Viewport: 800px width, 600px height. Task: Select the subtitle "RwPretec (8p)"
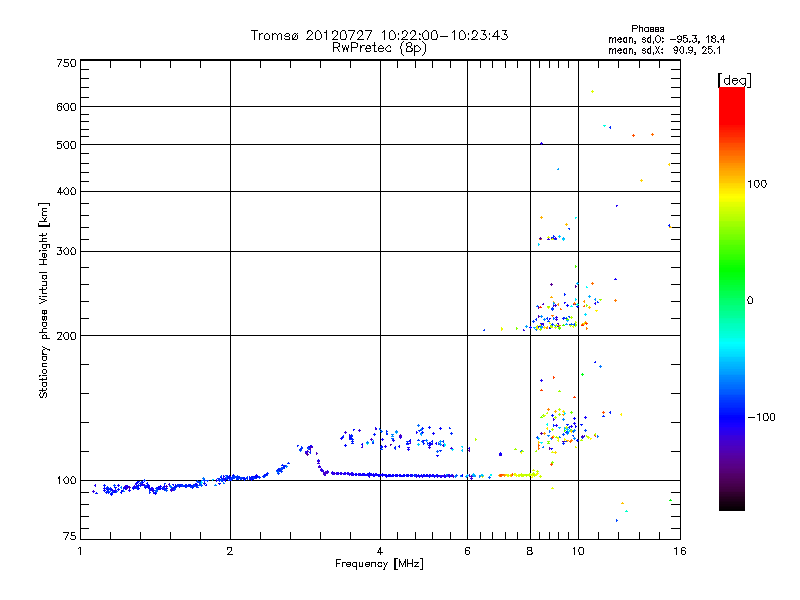(379, 48)
